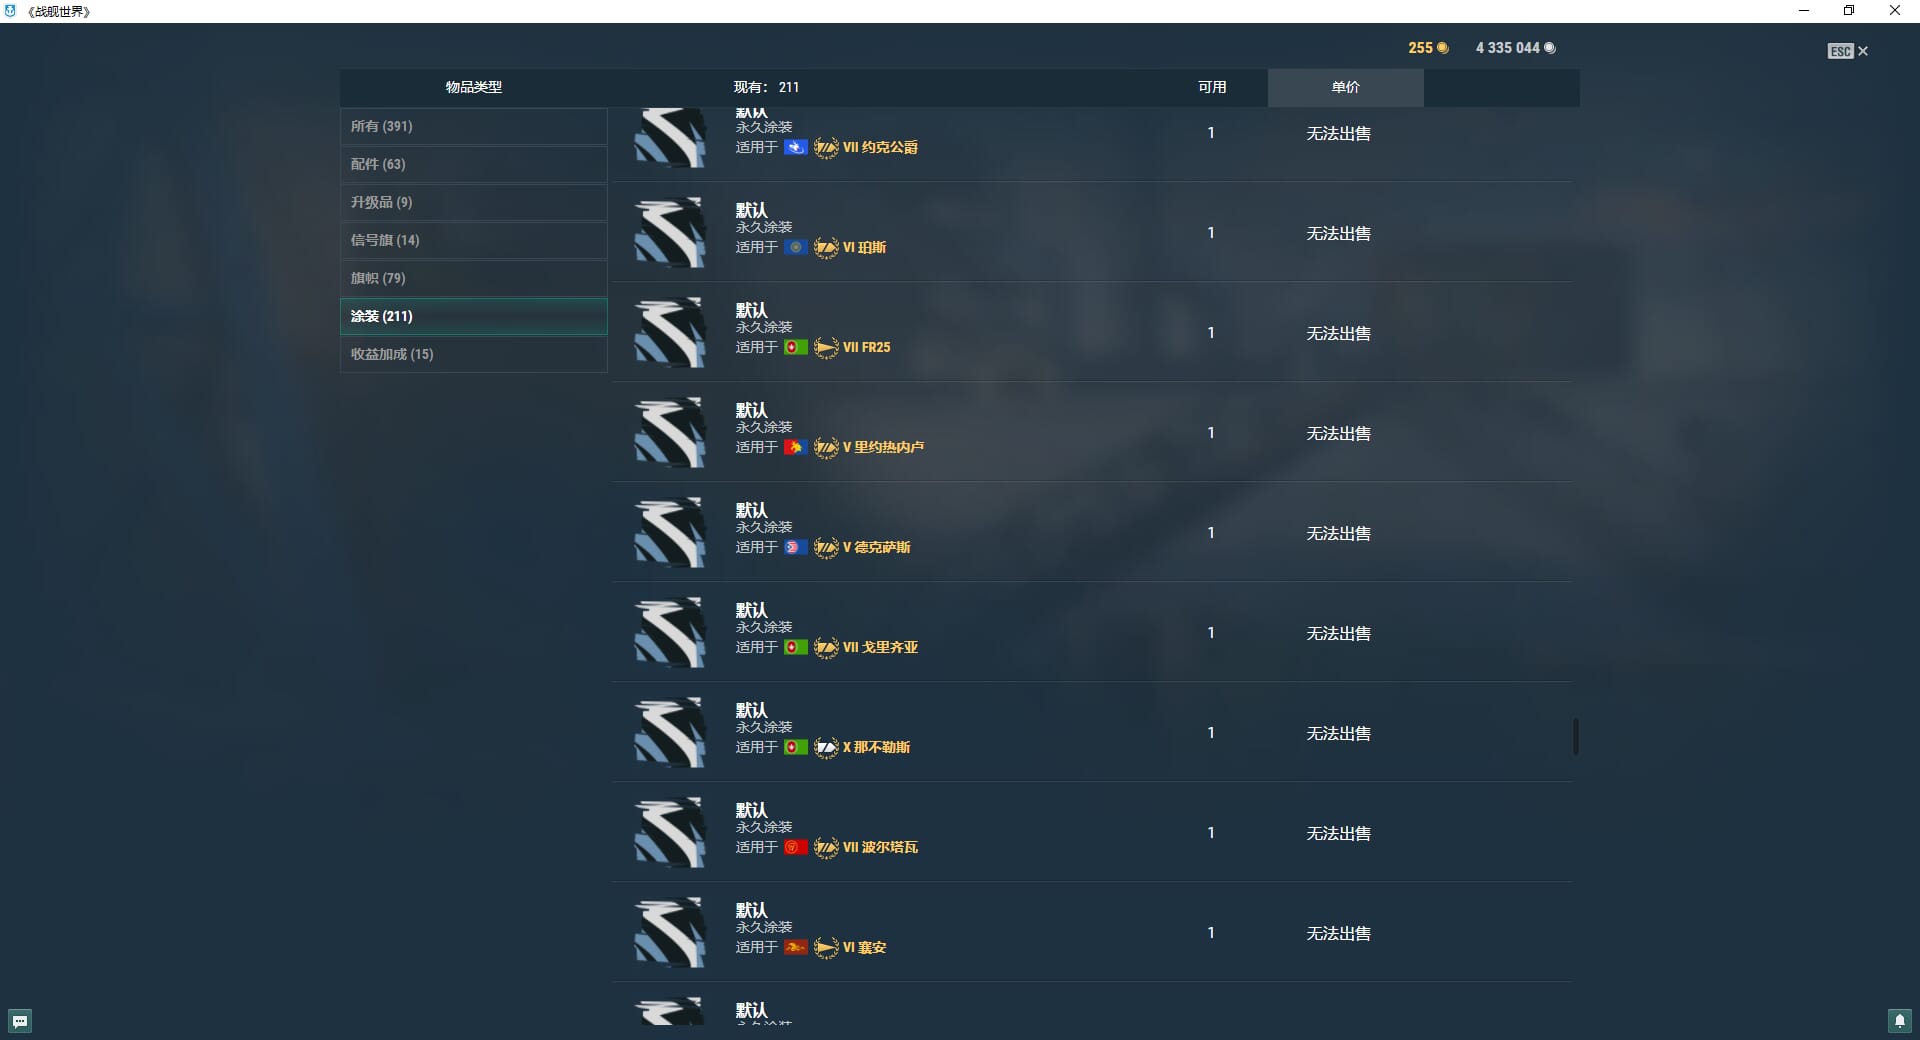Sort the list by 可用 column
Image resolution: width=1920 pixels, height=1040 pixels.
click(x=1212, y=87)
